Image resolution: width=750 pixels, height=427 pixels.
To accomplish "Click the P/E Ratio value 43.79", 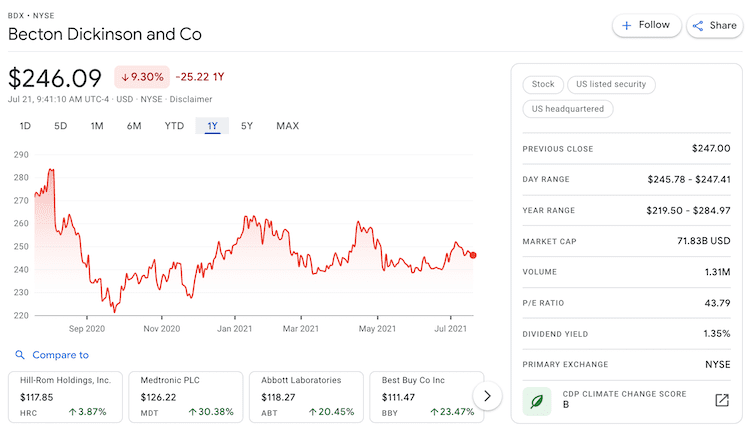I will point(717,303).
